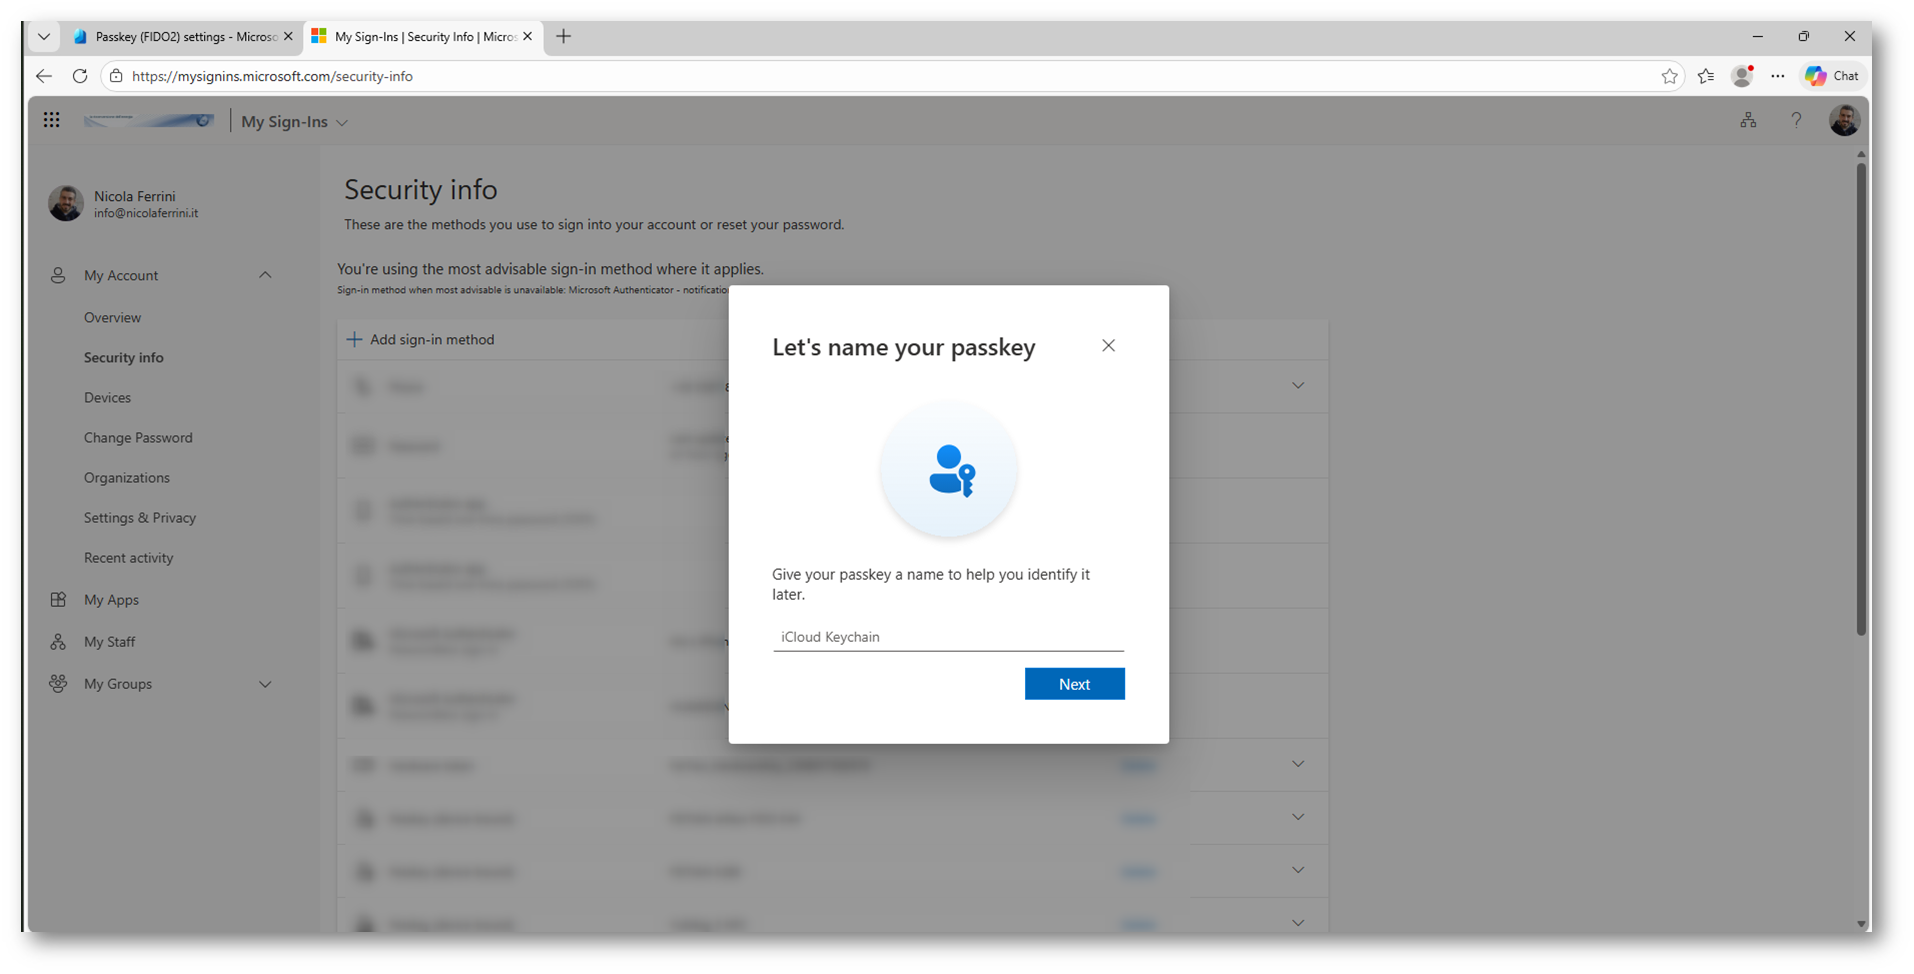Click the My Groups sidebar icon
The height and width of the screenshot is (974, 1914).
(58, 684)
